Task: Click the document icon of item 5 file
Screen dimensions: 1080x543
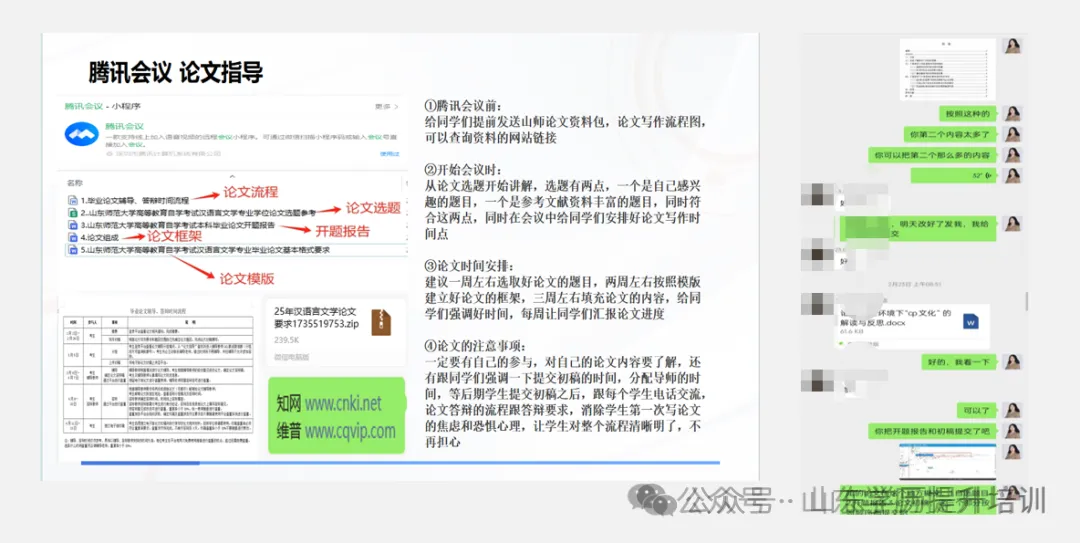Action: (73, 250)
